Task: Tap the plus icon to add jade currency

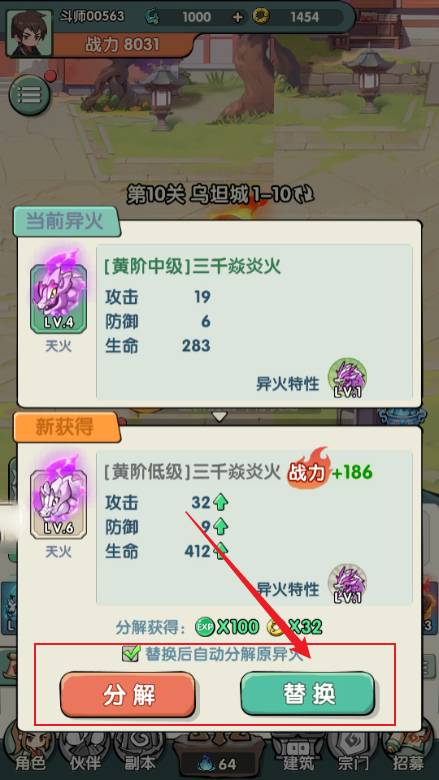Action: (x=238, y=17)
